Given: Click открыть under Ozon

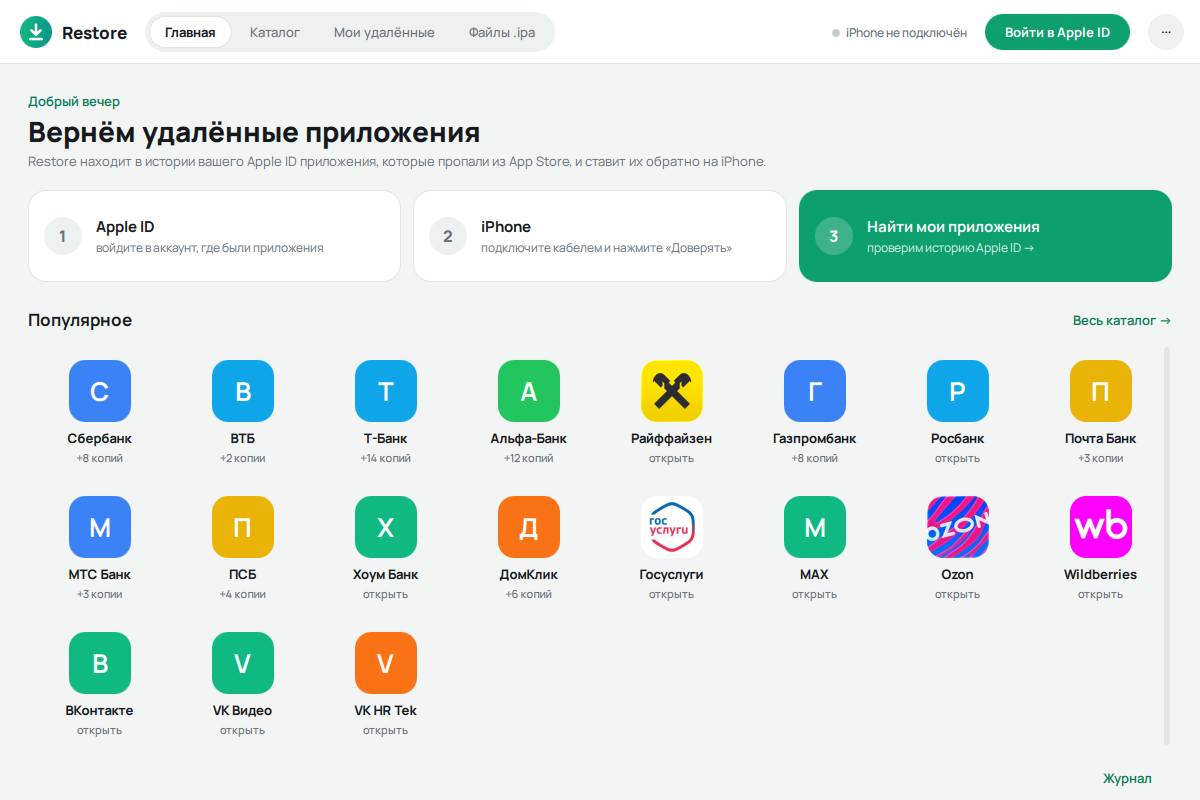Looking at the screenshot, I should tap(958, 594).
